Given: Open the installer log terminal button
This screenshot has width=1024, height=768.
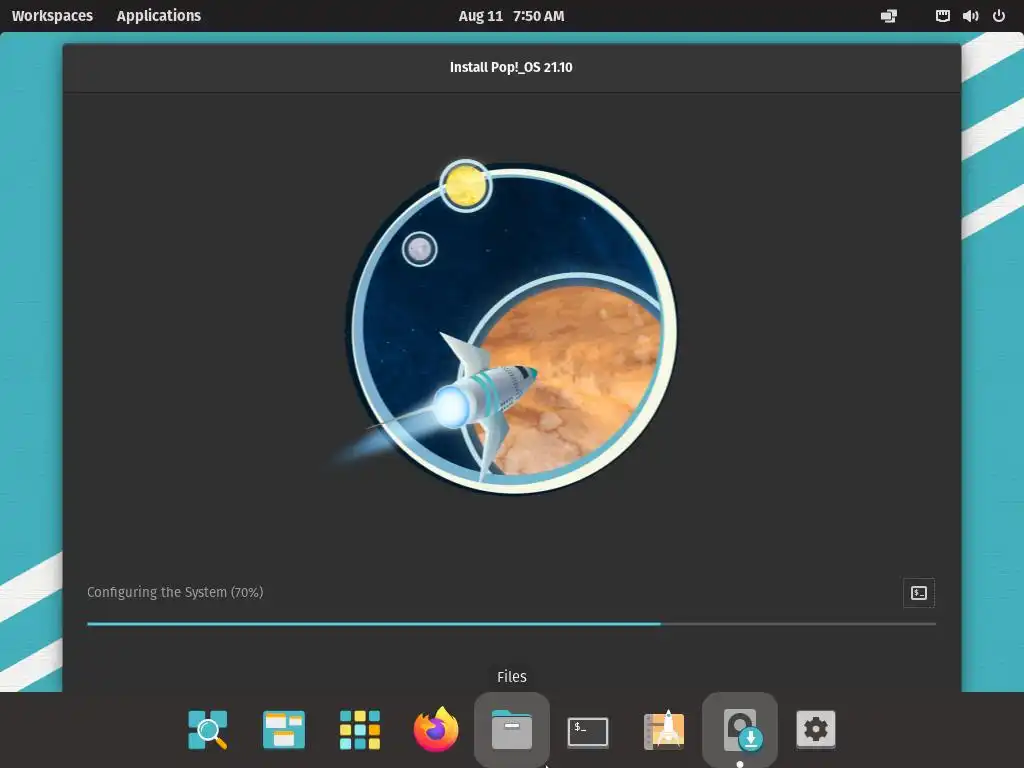Looking at the screenshot, I should [918, 592].
